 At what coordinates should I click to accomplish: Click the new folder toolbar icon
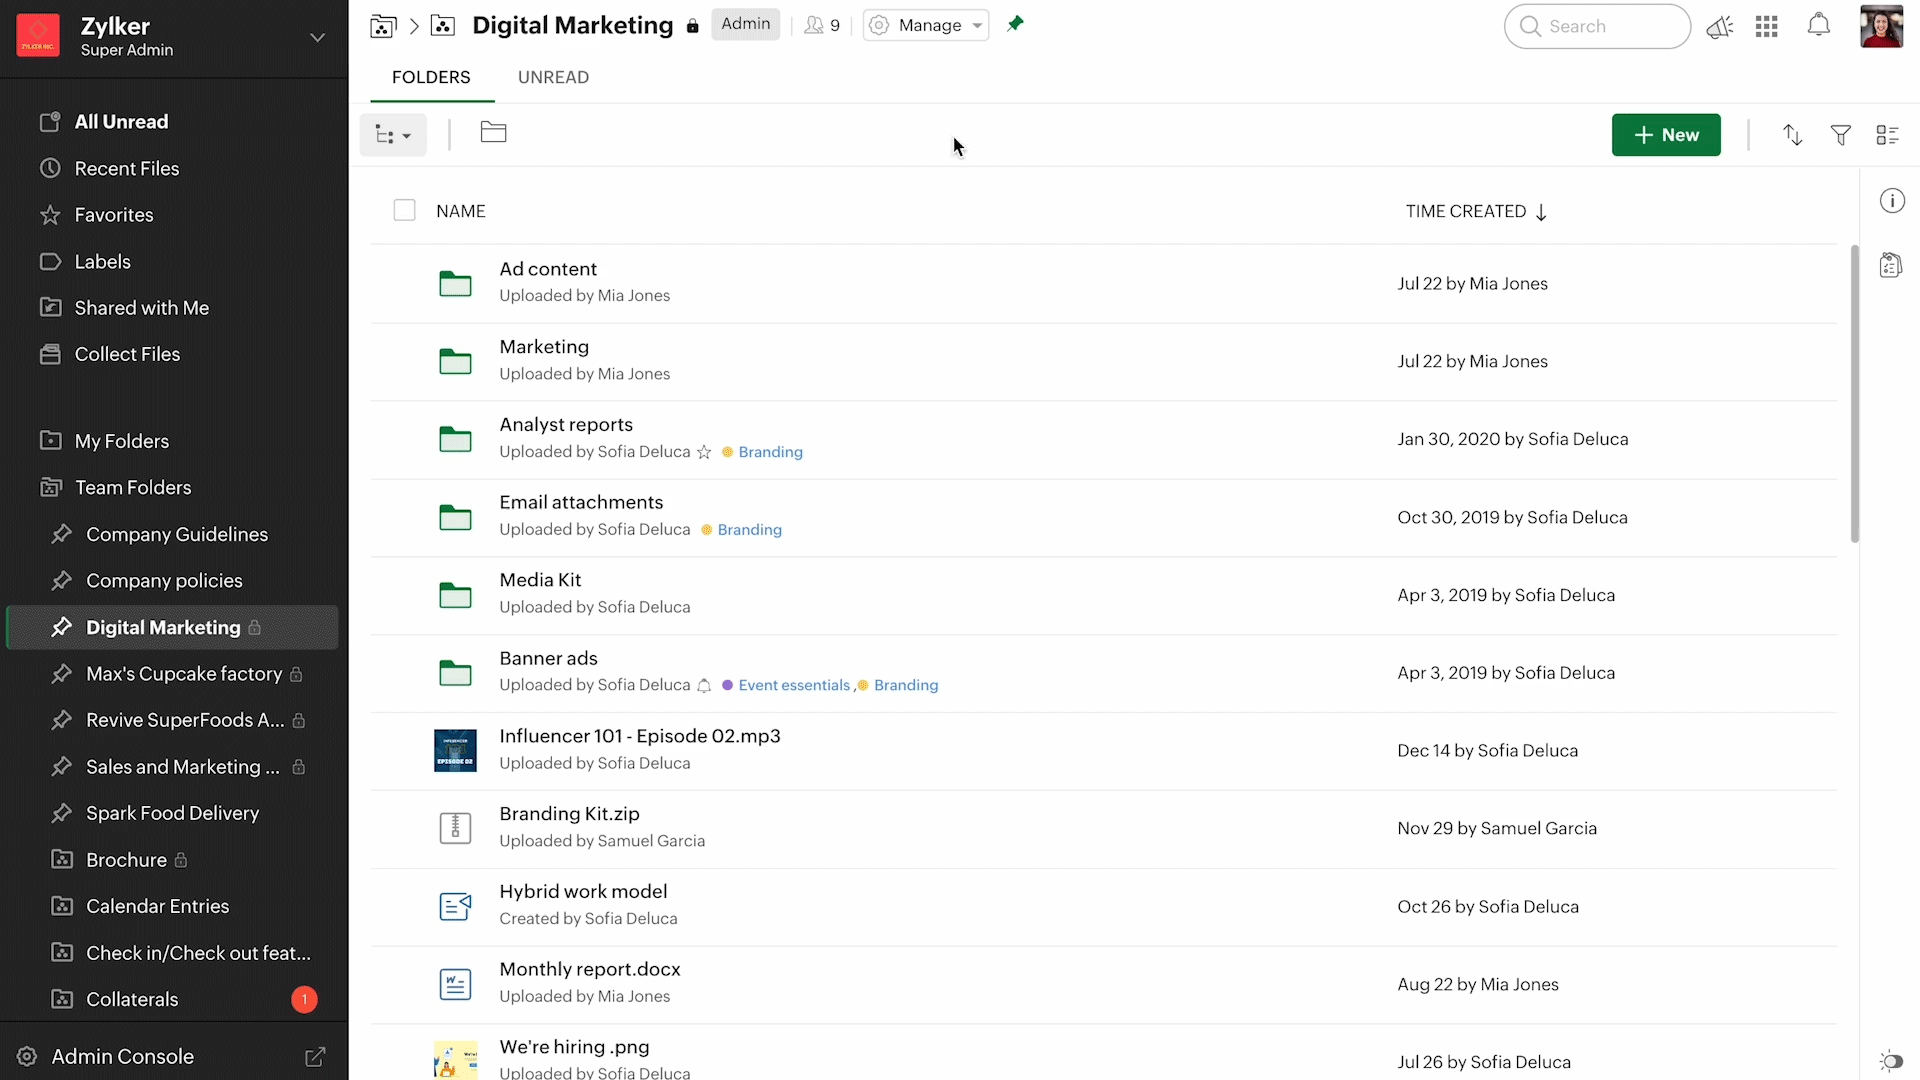[493, 133]
